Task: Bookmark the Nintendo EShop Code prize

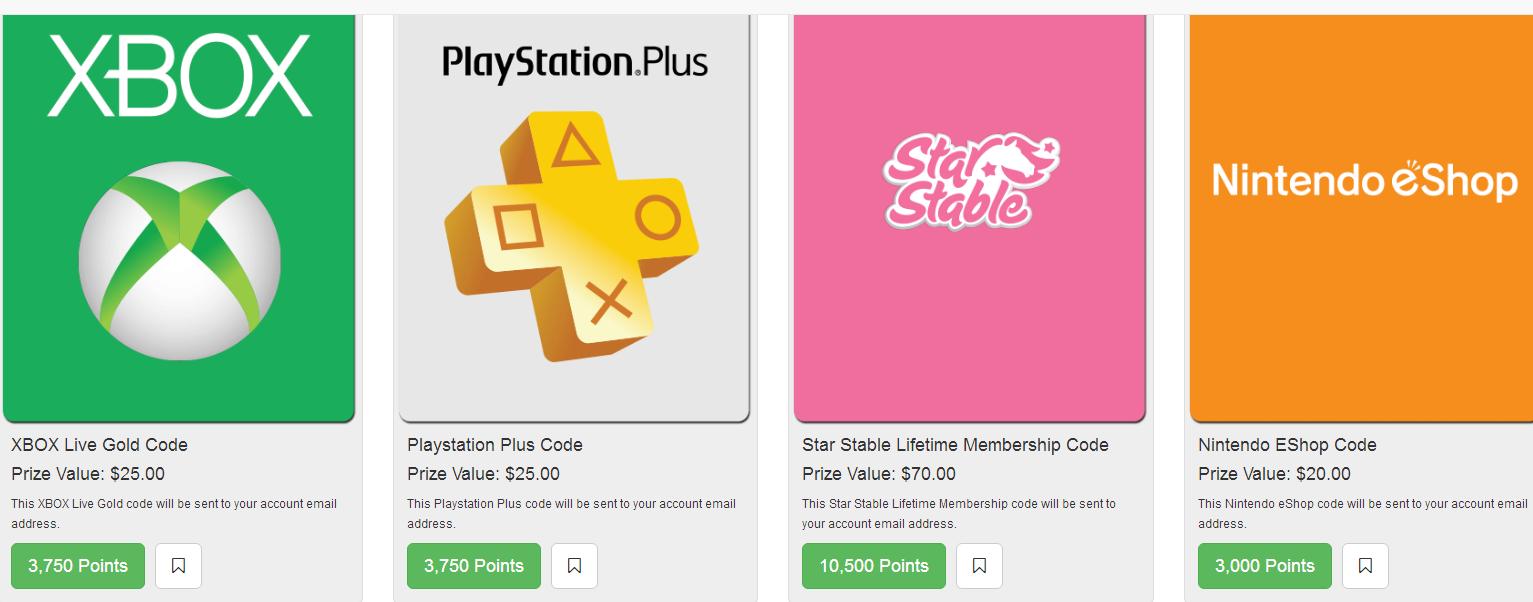Action: (x=1365, y=566)
